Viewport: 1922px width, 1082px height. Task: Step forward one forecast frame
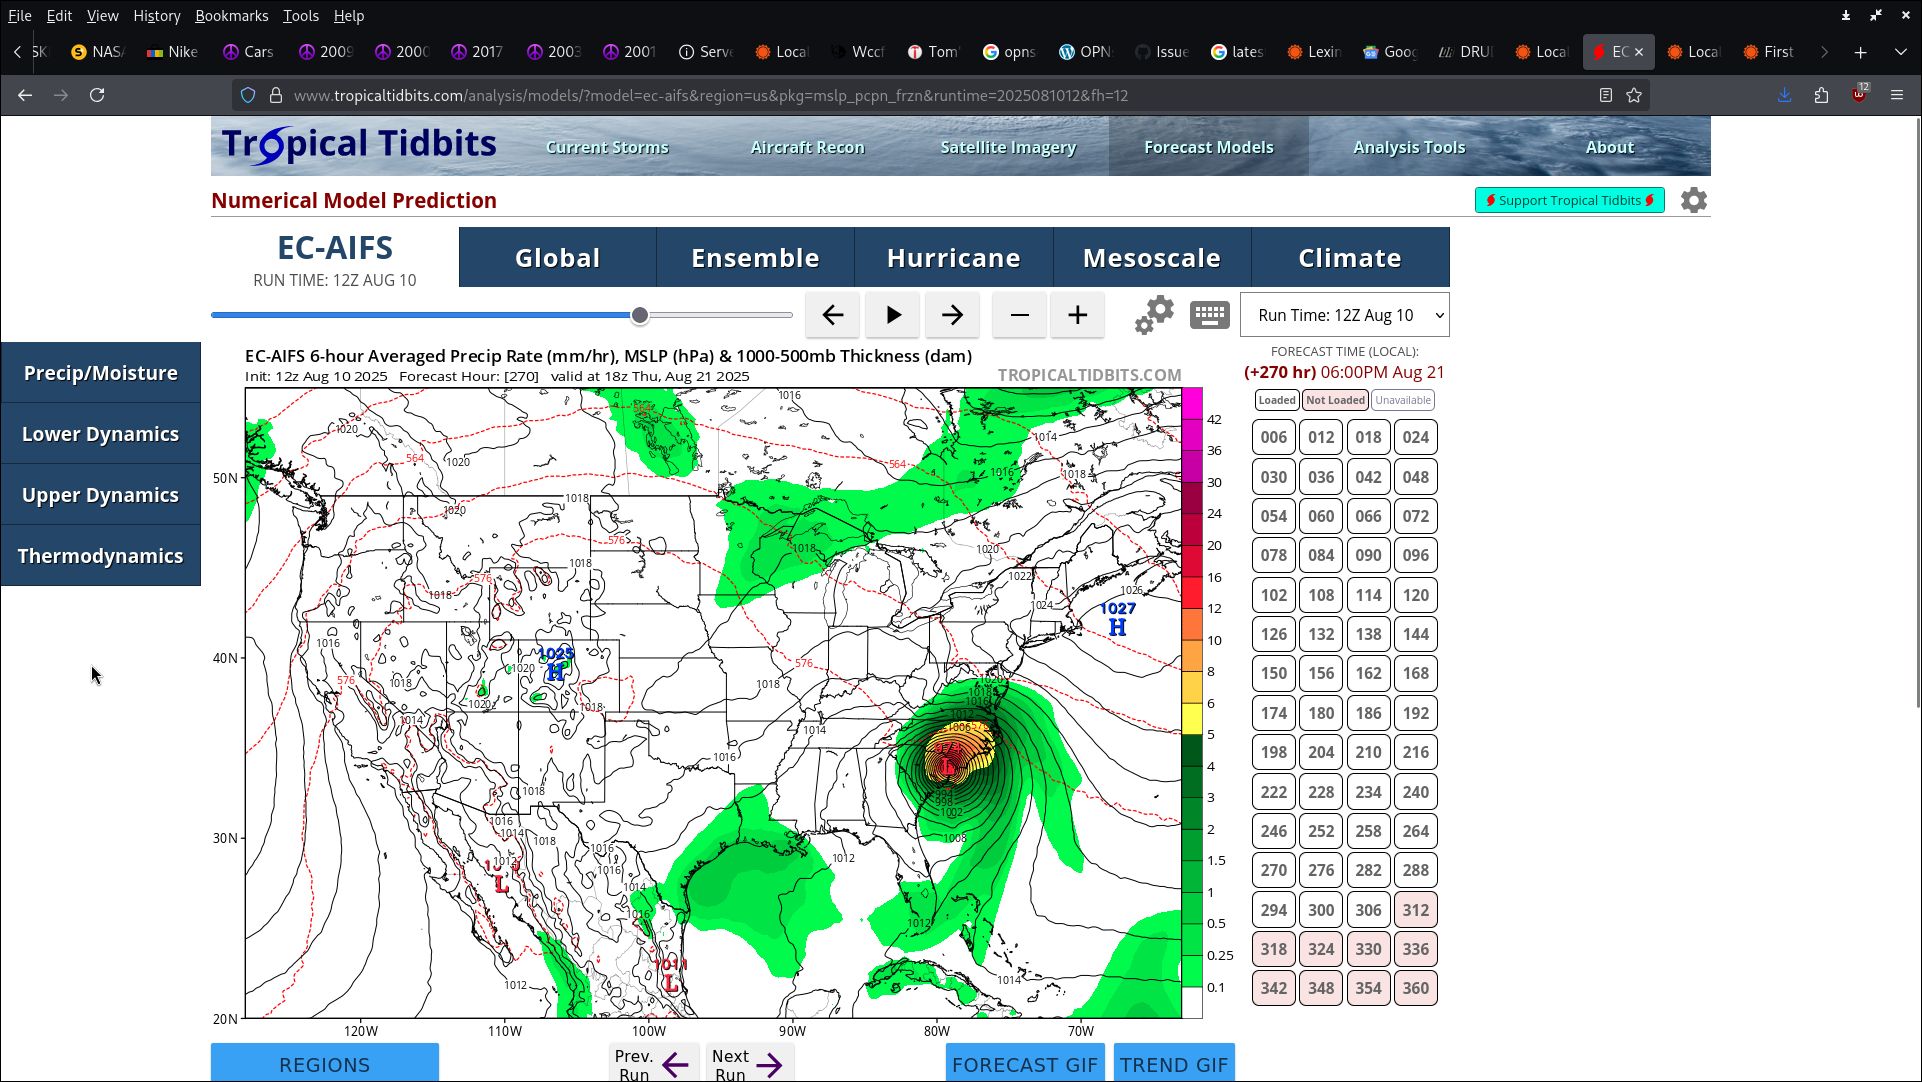(952, 315)
